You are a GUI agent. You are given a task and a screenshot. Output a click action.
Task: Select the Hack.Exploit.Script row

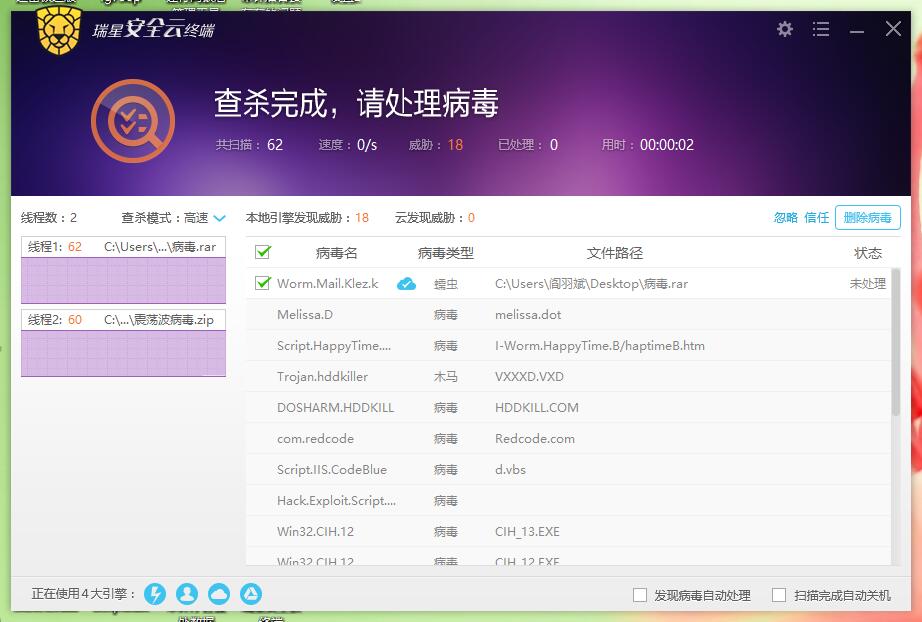(x=568, y=501)
